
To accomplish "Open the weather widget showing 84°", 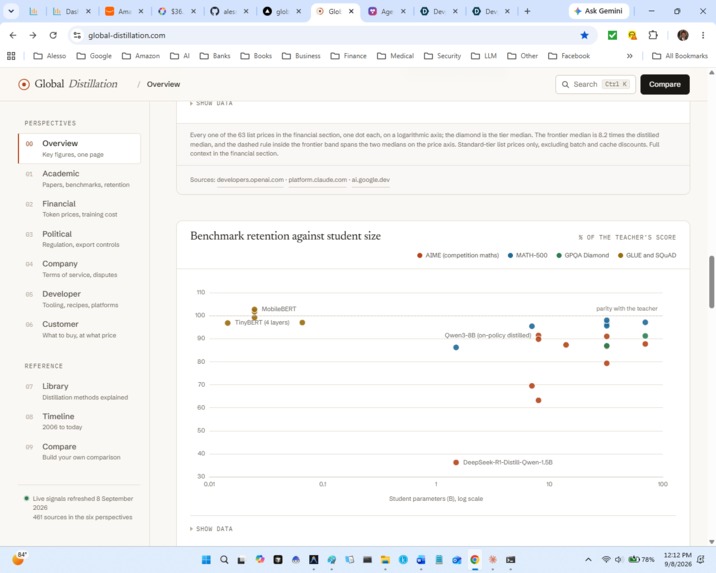I will (x=19, y=558).
